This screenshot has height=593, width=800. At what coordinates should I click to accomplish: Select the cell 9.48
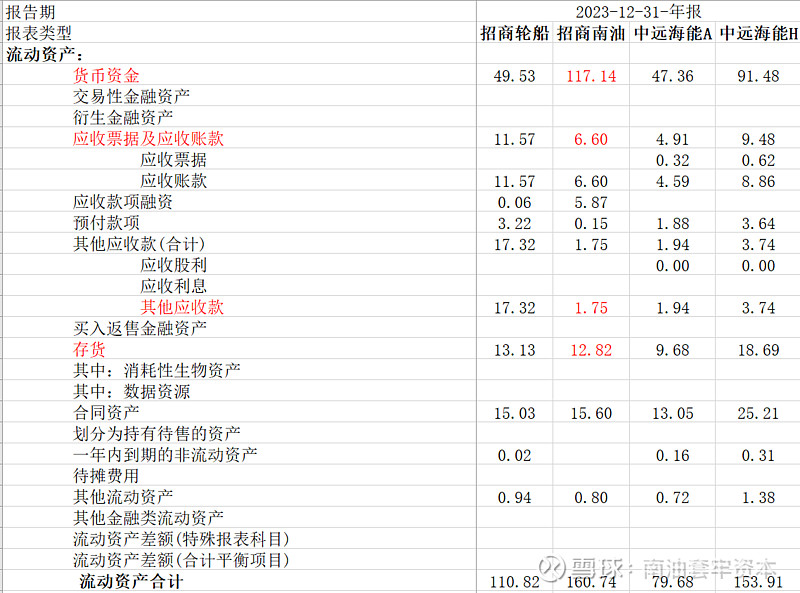click(758, 139)
